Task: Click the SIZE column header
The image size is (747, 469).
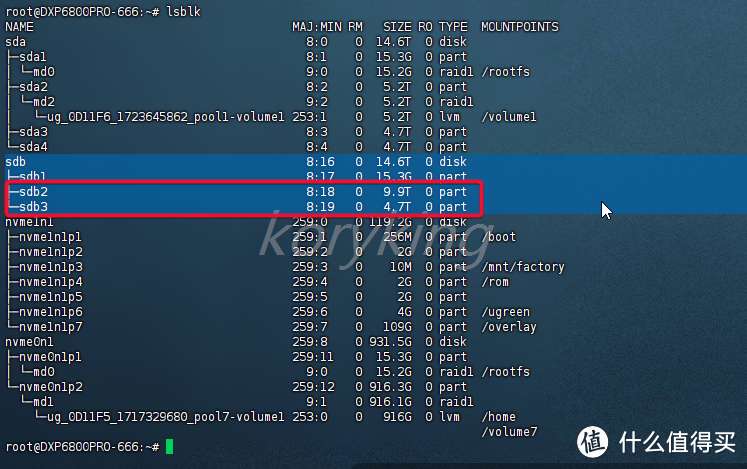Action: [x=397, y=27]
